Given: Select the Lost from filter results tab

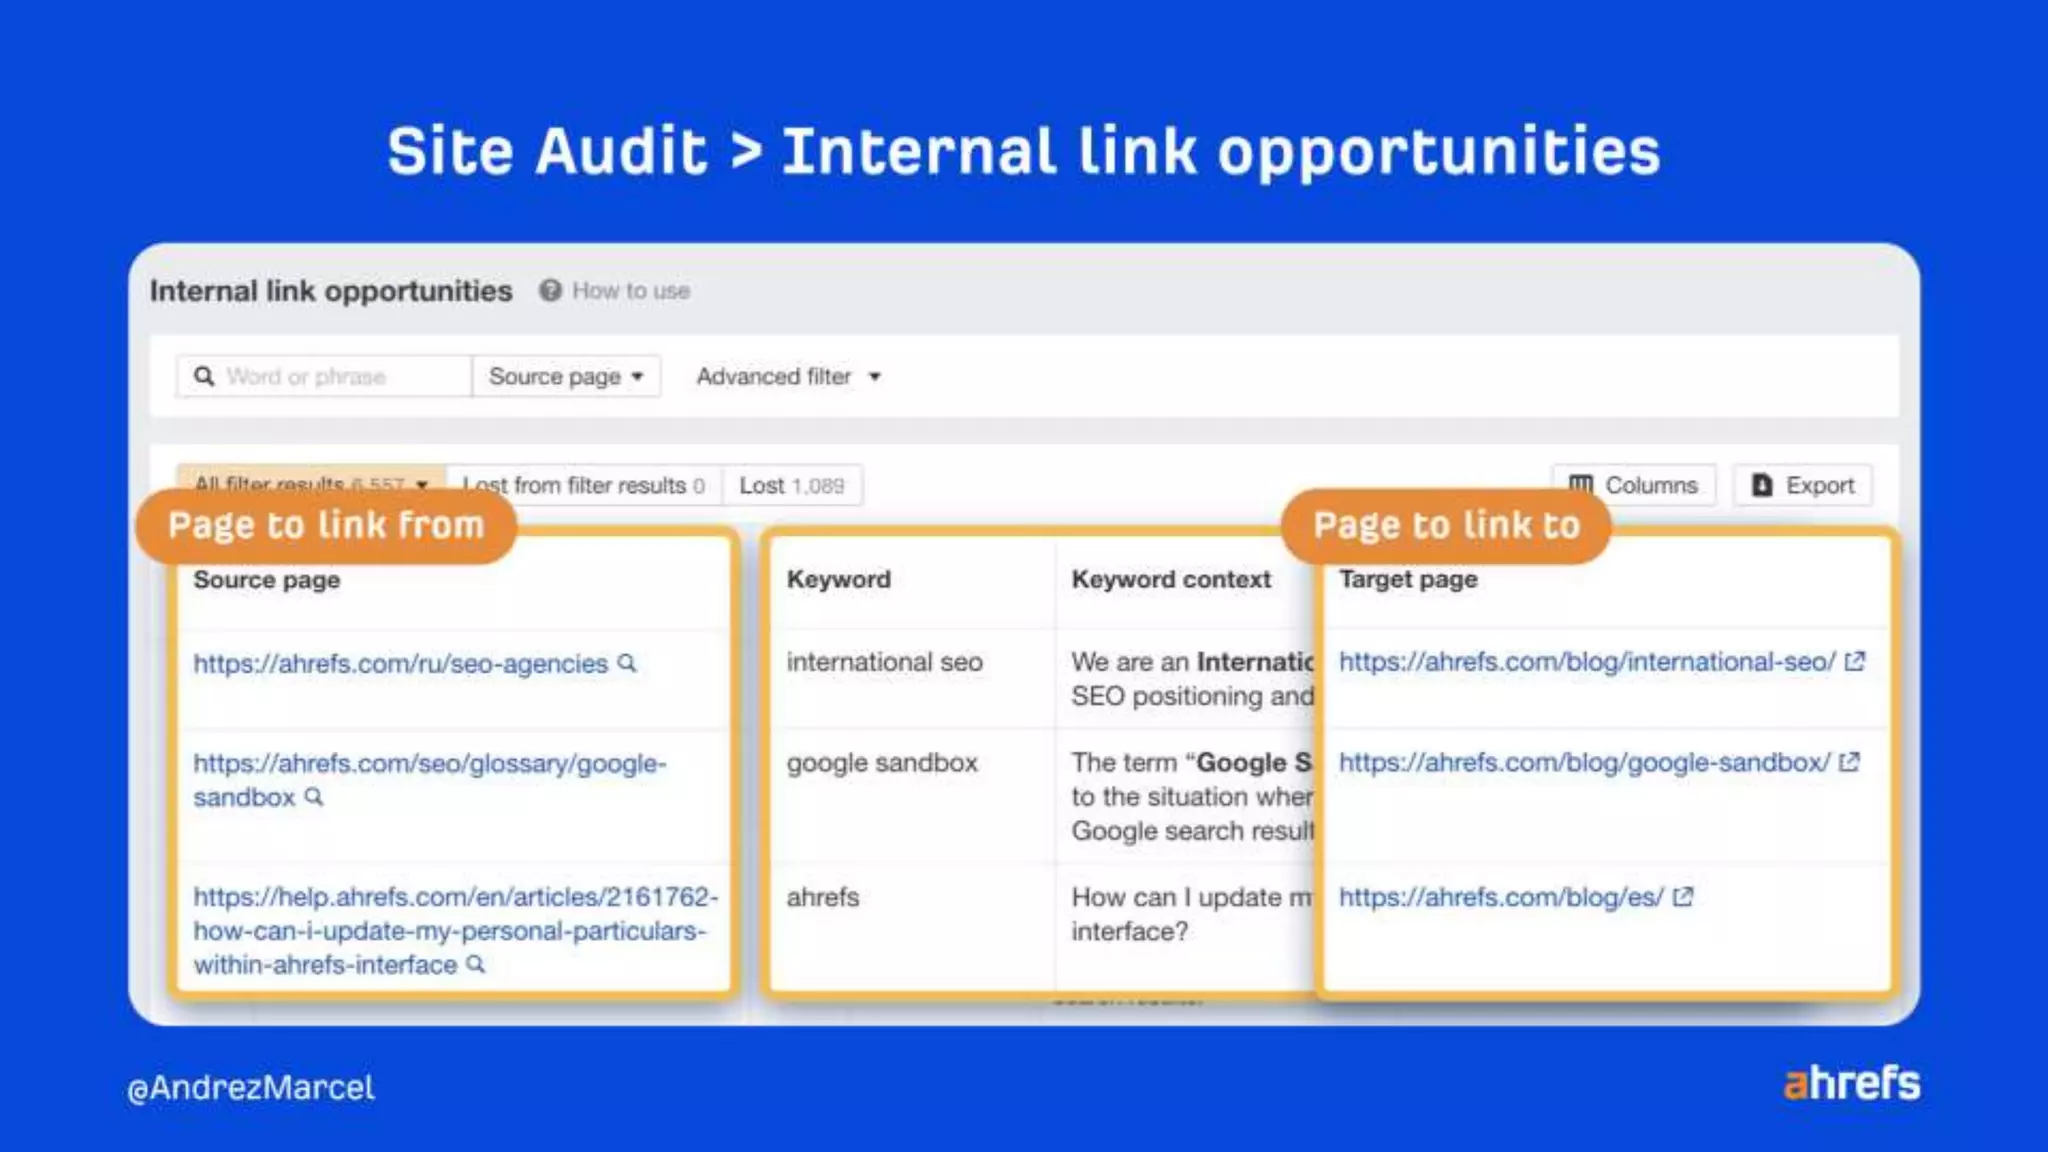Looking at the screenshot, I should pyautogui.click(x=584, y=485).
